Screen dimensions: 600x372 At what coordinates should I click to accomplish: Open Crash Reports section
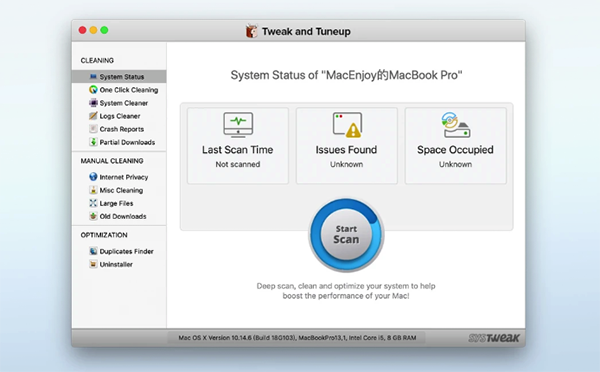119,129
